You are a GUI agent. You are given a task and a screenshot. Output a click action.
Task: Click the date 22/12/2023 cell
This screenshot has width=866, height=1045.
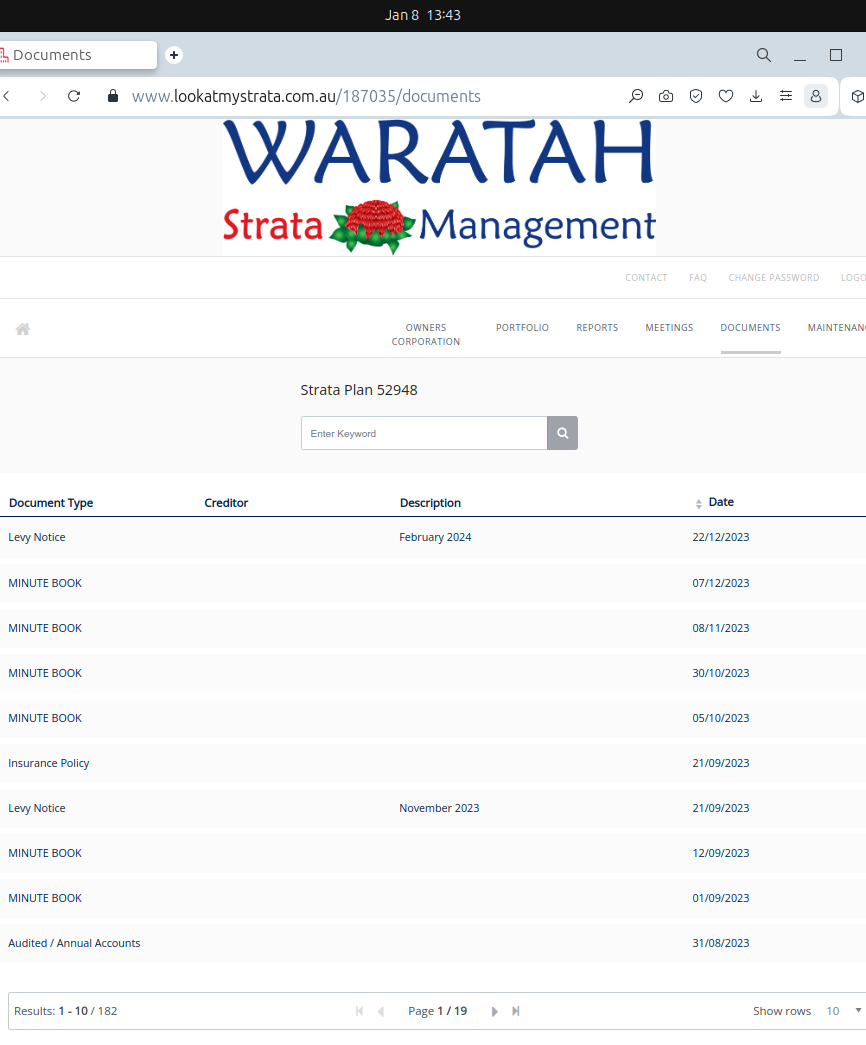click(x=721, y=537)
